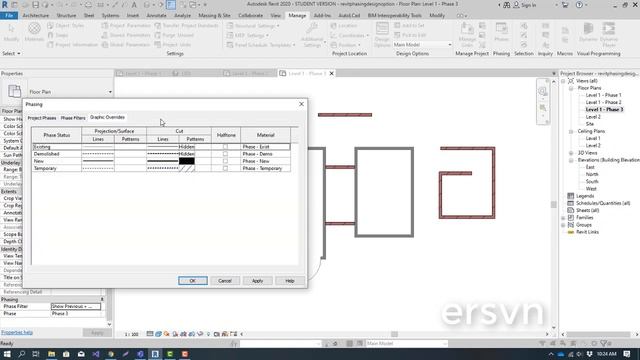The width and height of the screenshot is (640, 360).
Task: Toggle Halftone checkbox for Demolished phase status
Action: (x=225, y=154)
